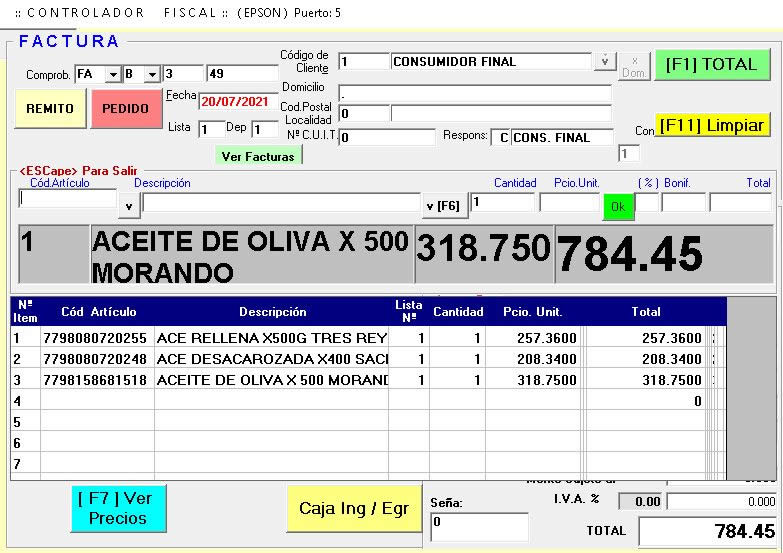Viewport: 783px width, 553px height.
Task: Select the red PEDIDO button
Action: (126, 108)
